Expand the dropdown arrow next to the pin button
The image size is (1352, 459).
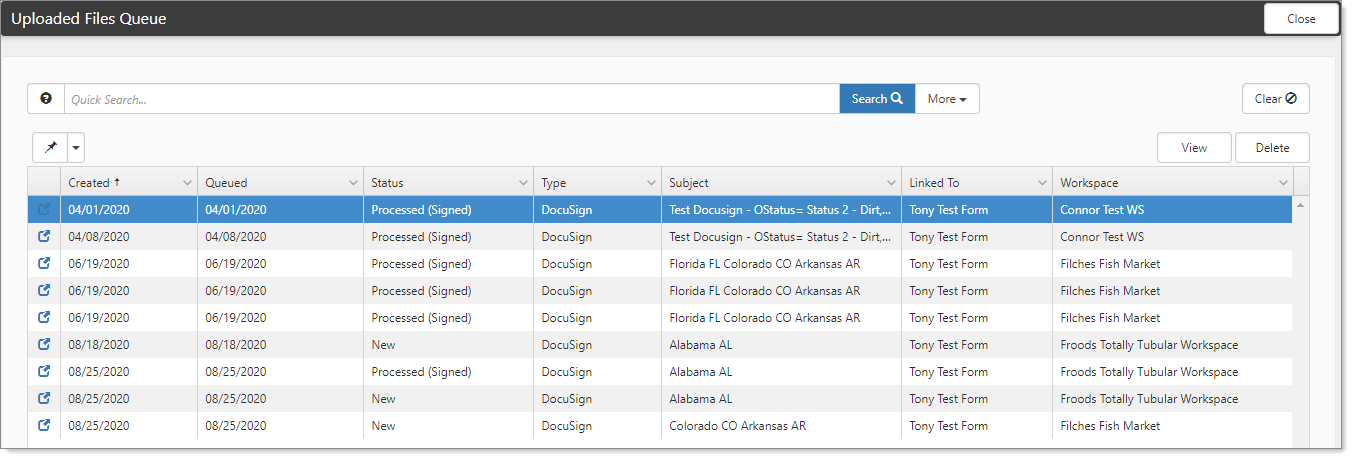click(76, 148)
